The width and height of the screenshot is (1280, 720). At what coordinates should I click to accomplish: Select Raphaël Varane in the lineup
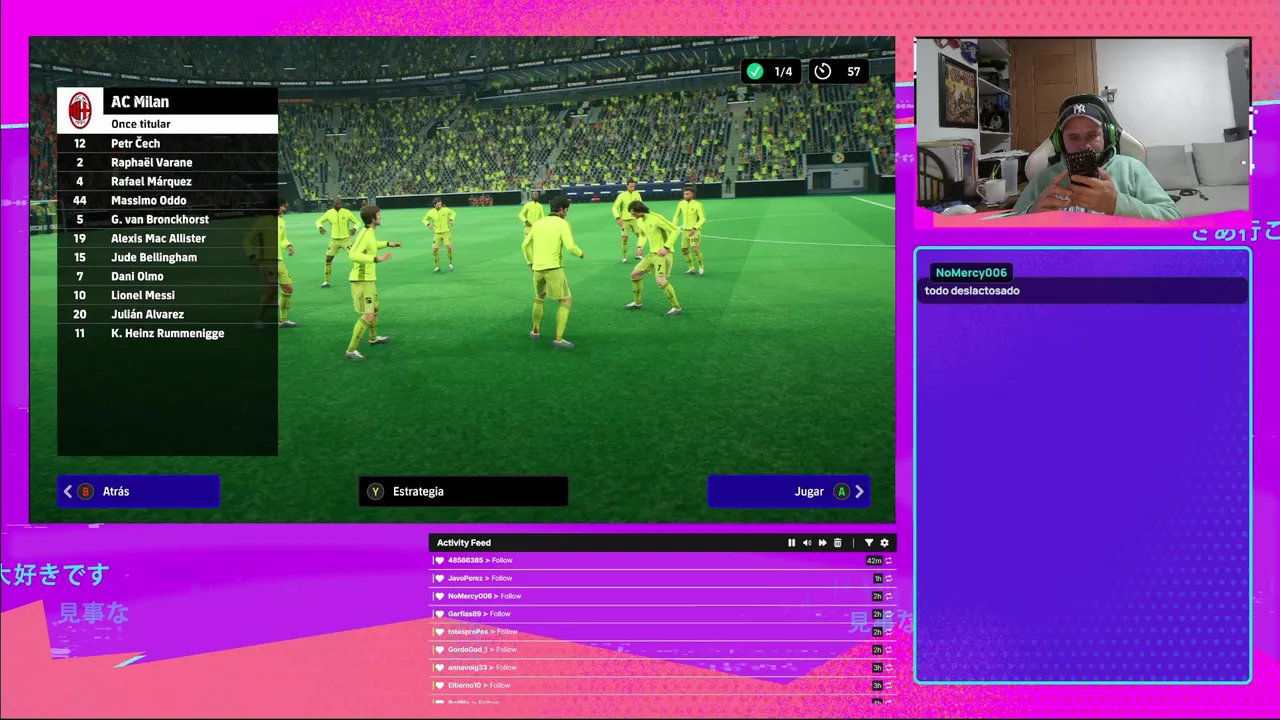pos(167,162)
